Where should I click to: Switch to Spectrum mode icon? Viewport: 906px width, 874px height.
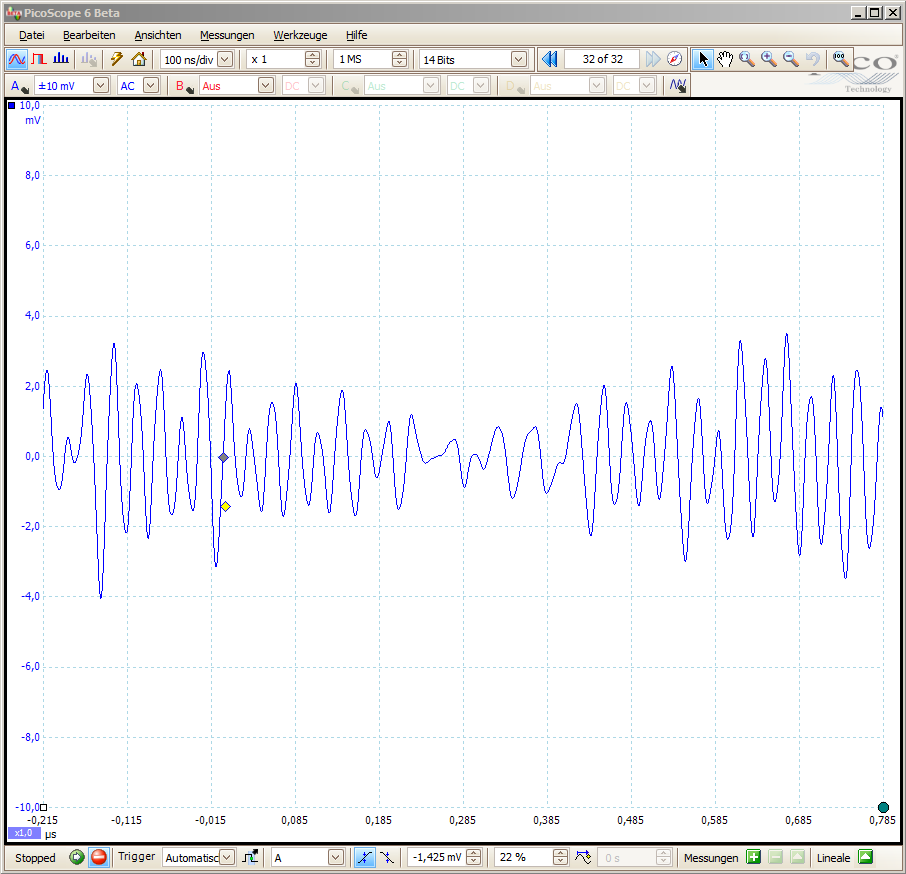pyautogui.click(x=61, y=59)
